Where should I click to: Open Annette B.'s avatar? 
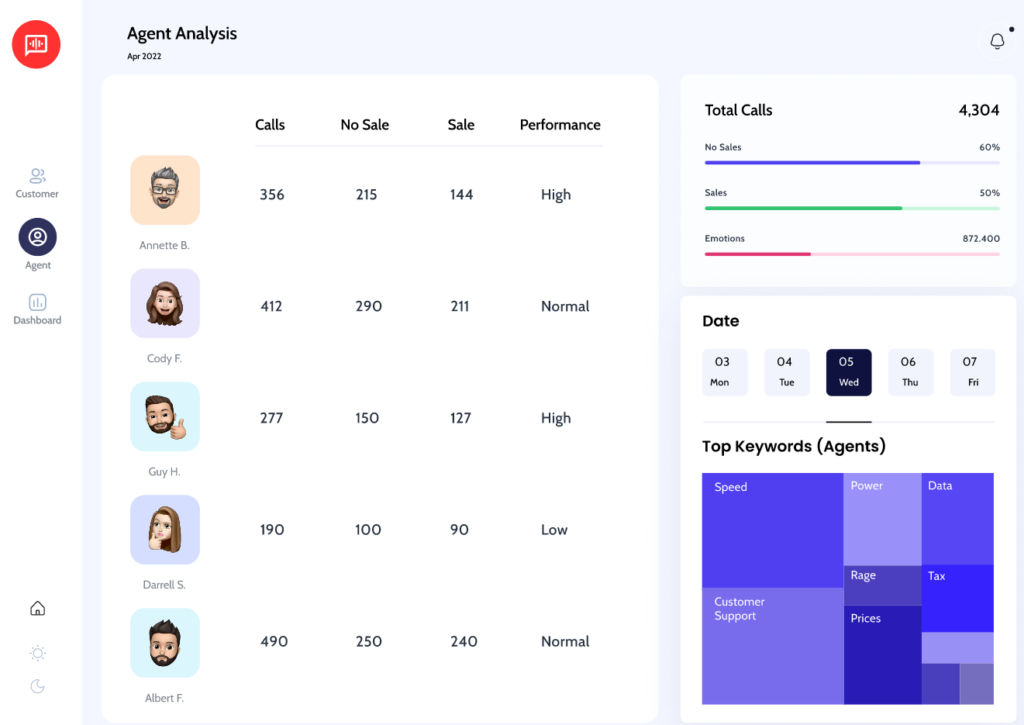pyautogui.click(x=165, y=190)
